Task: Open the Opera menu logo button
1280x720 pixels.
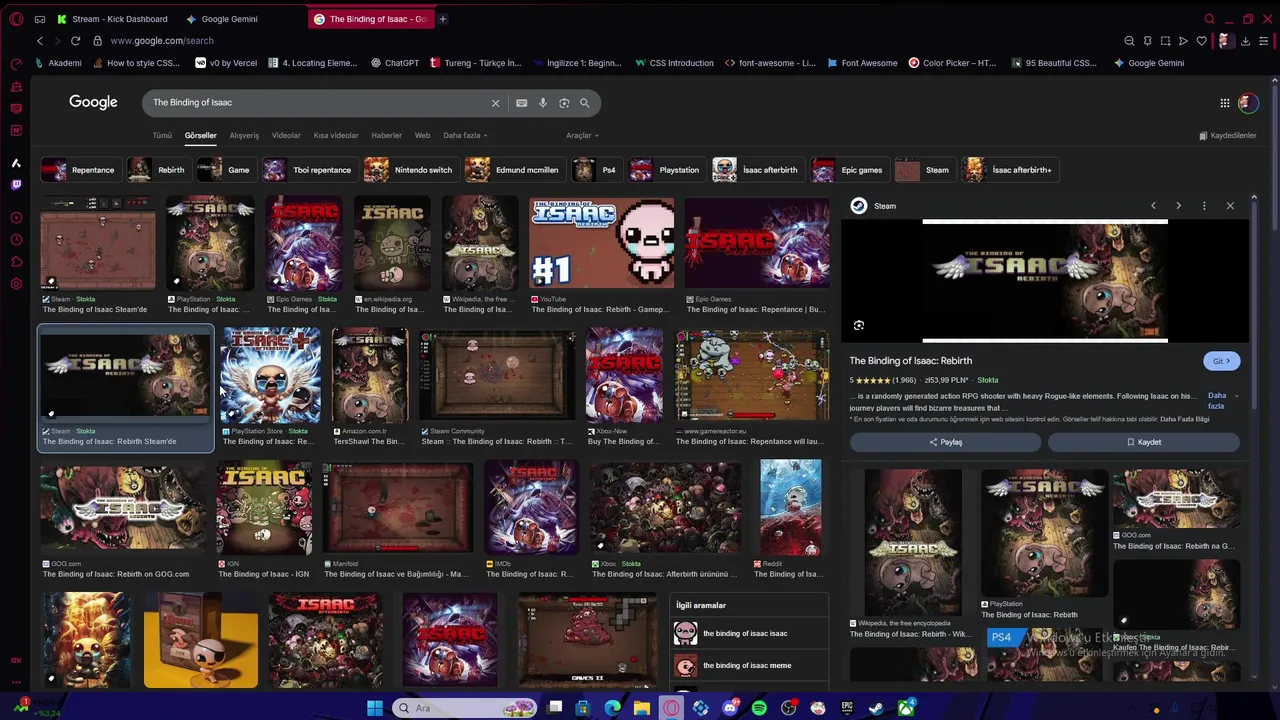Action: [16, 19]
